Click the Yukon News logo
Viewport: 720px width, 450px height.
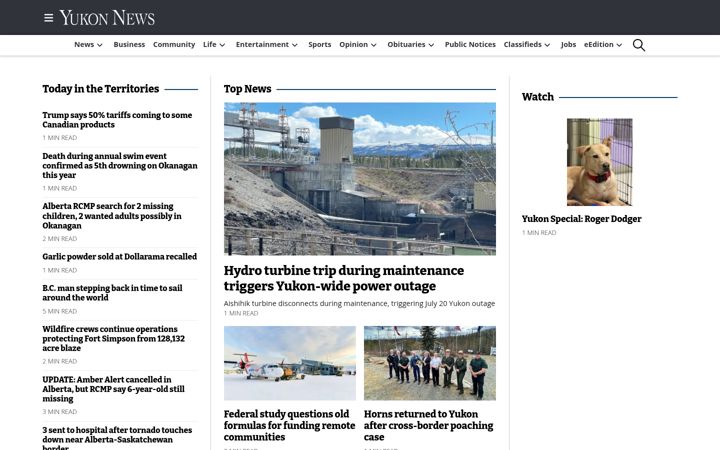pyautogui.click(x=107, y=18)
